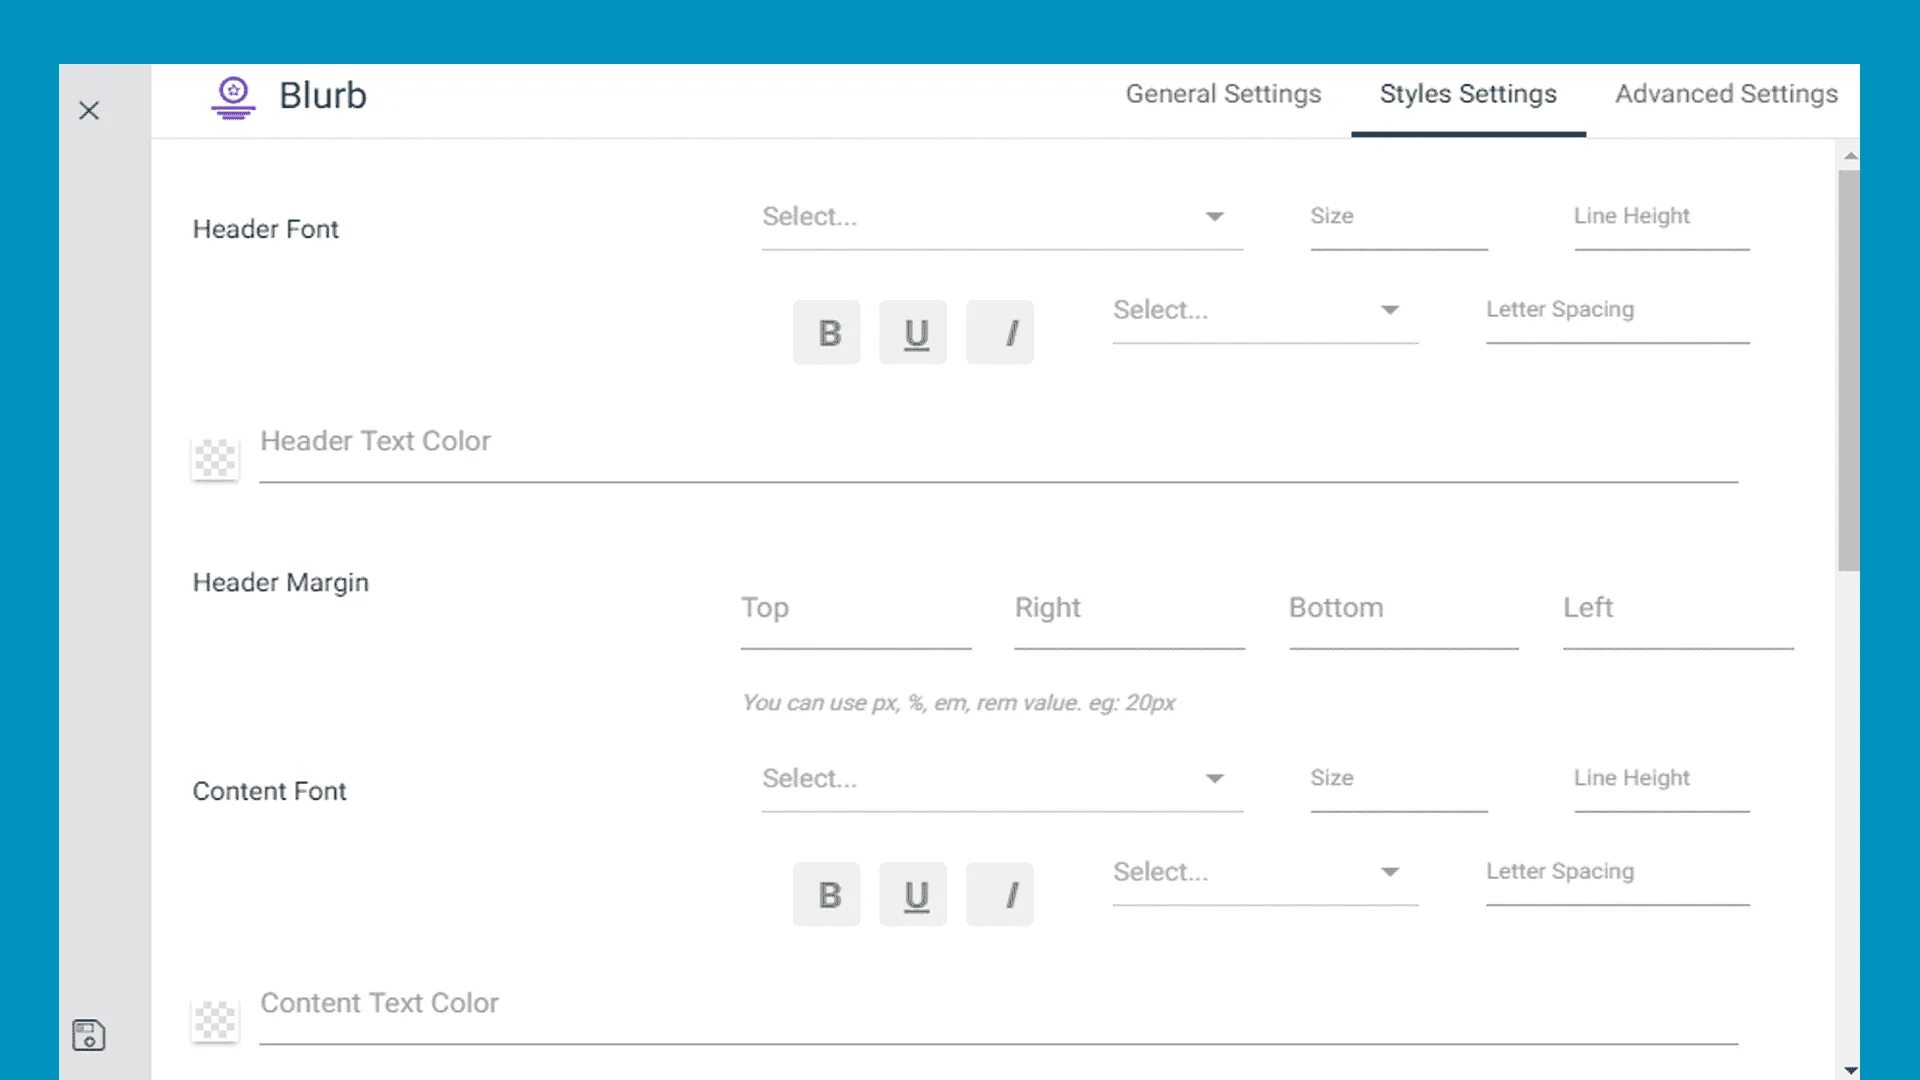Open the dropdown next to Header italic button
Viewport: 1920px width, 1080px height.
(1264, 310)
